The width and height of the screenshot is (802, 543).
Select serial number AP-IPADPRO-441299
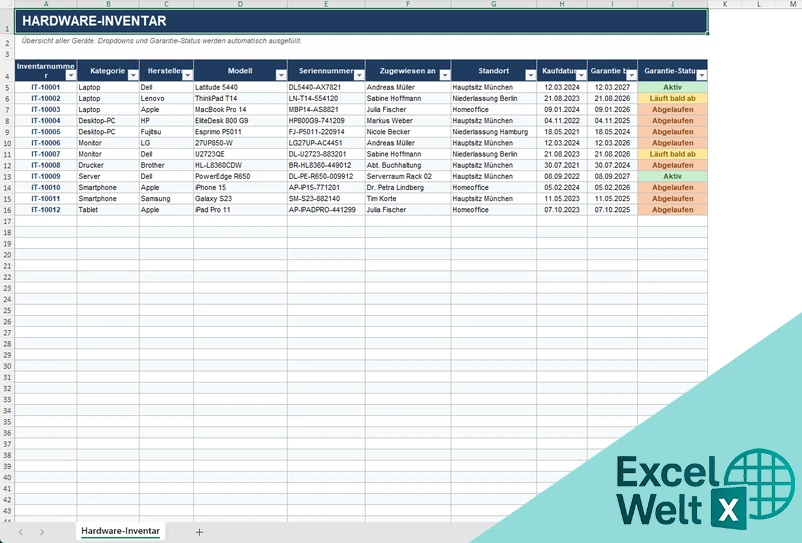(326, 210)
